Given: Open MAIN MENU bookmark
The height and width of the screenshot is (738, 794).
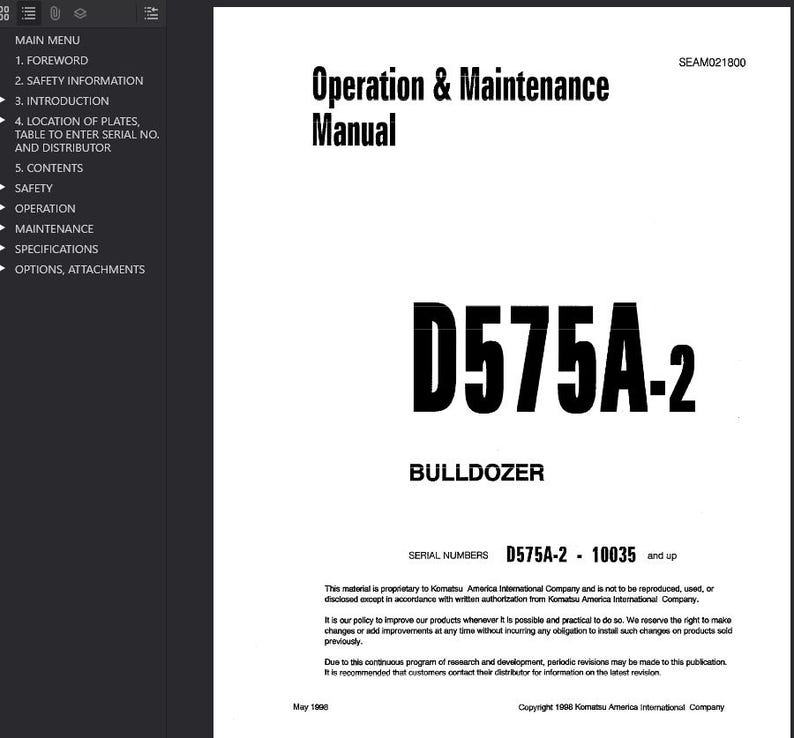Looking at the screenshot, I should pyautogui.click(x=47, y=40).
